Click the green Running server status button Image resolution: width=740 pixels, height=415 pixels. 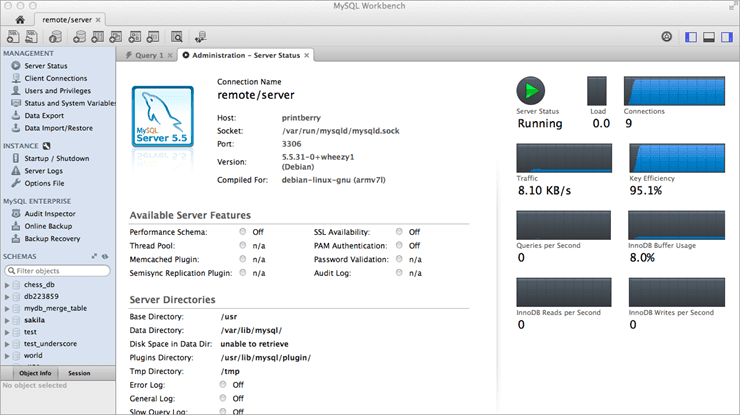tap(531, 91)
